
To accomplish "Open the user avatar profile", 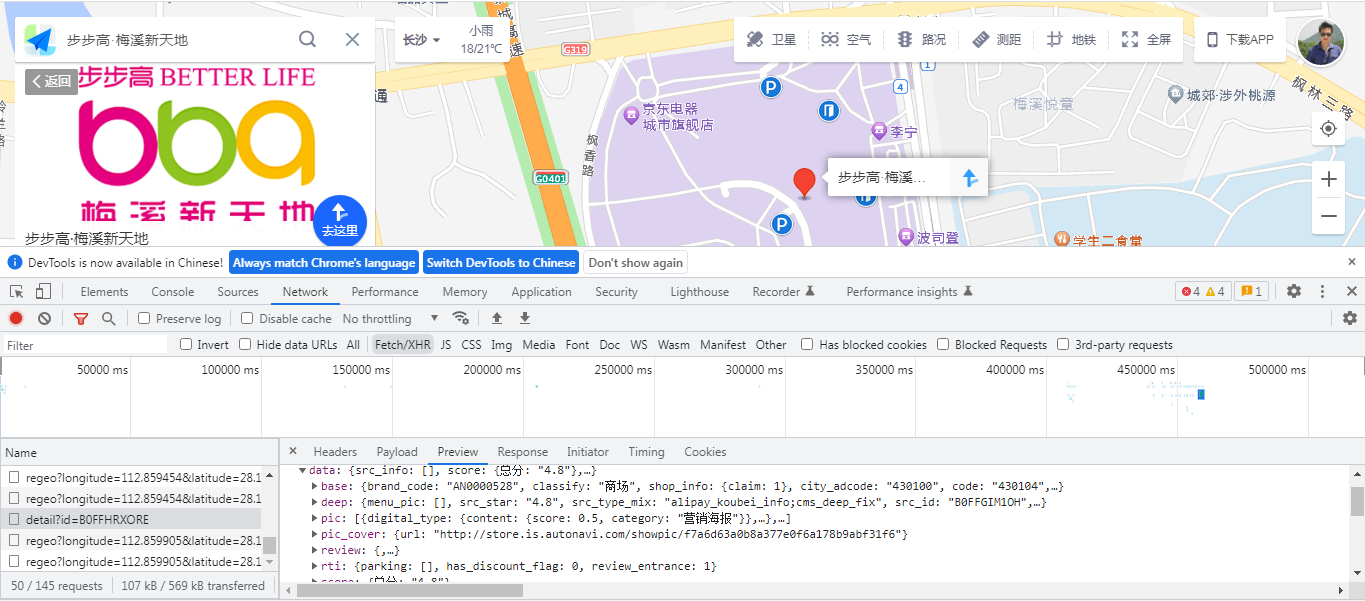I will 1321,42.
